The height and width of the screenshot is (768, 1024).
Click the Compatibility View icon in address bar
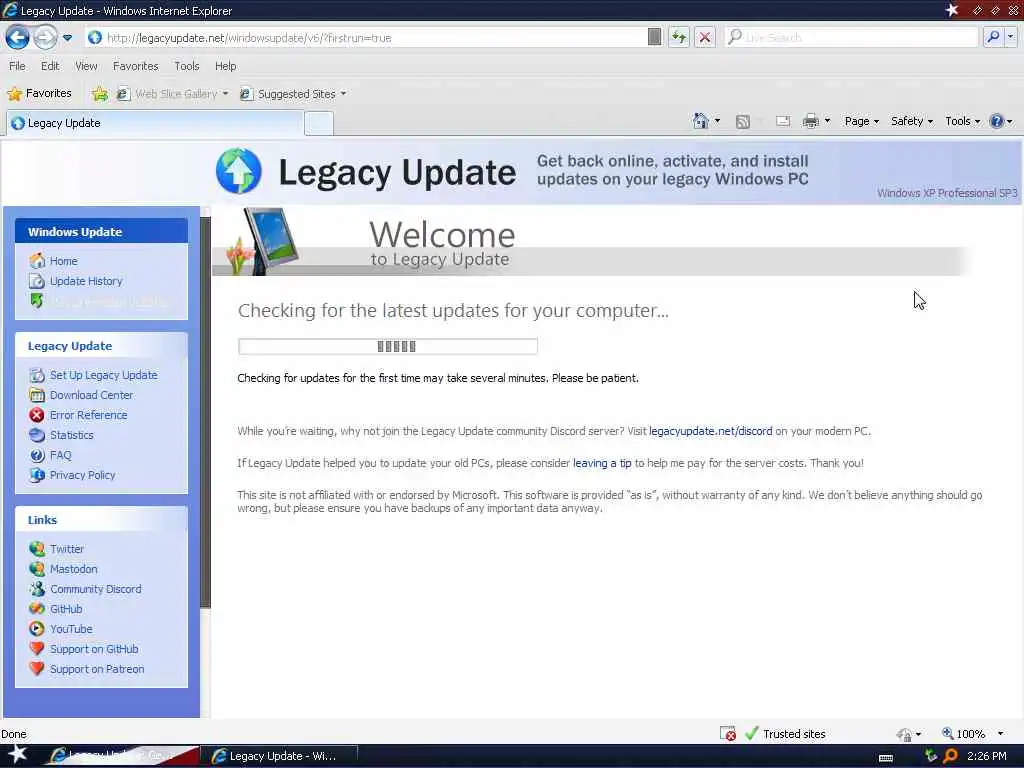coord(654,37)
